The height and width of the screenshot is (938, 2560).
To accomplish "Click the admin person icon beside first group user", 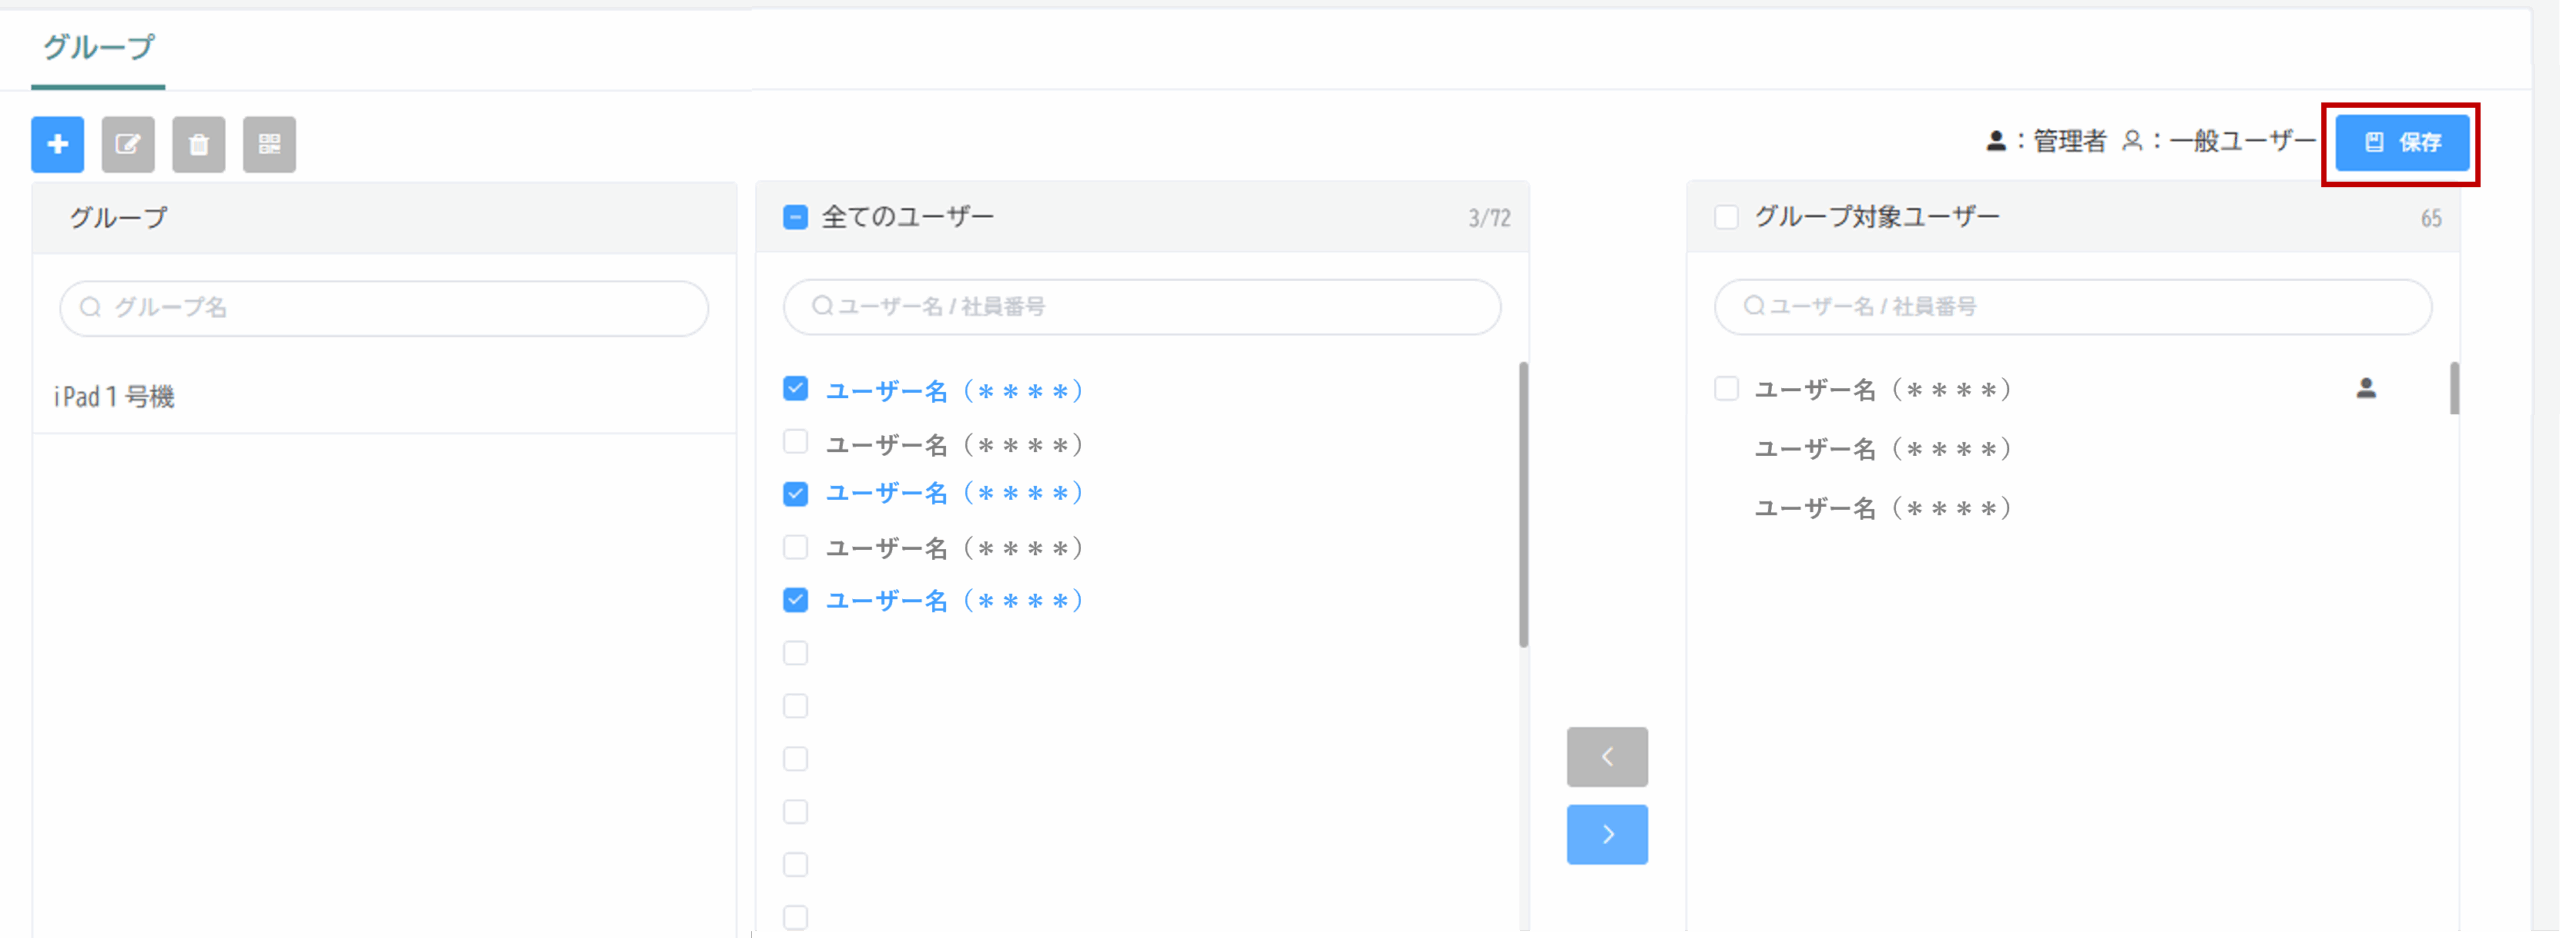I will [2365, 388].
